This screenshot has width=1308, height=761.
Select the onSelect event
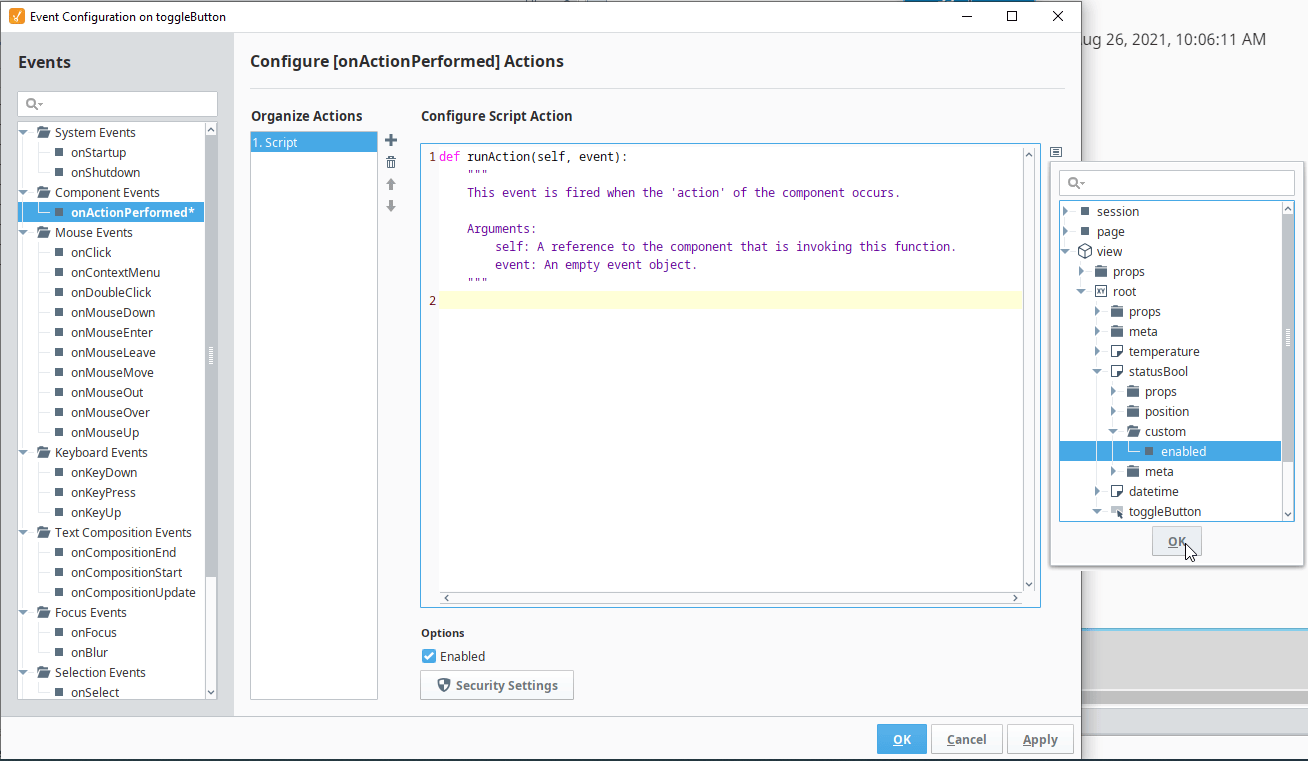95,692
